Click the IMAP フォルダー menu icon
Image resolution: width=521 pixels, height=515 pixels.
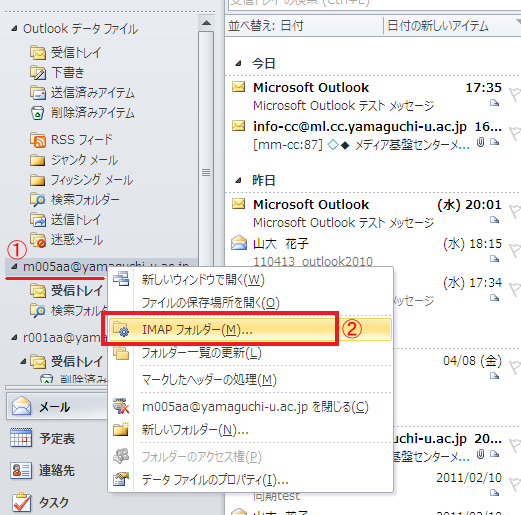click(x=121, y=329)
